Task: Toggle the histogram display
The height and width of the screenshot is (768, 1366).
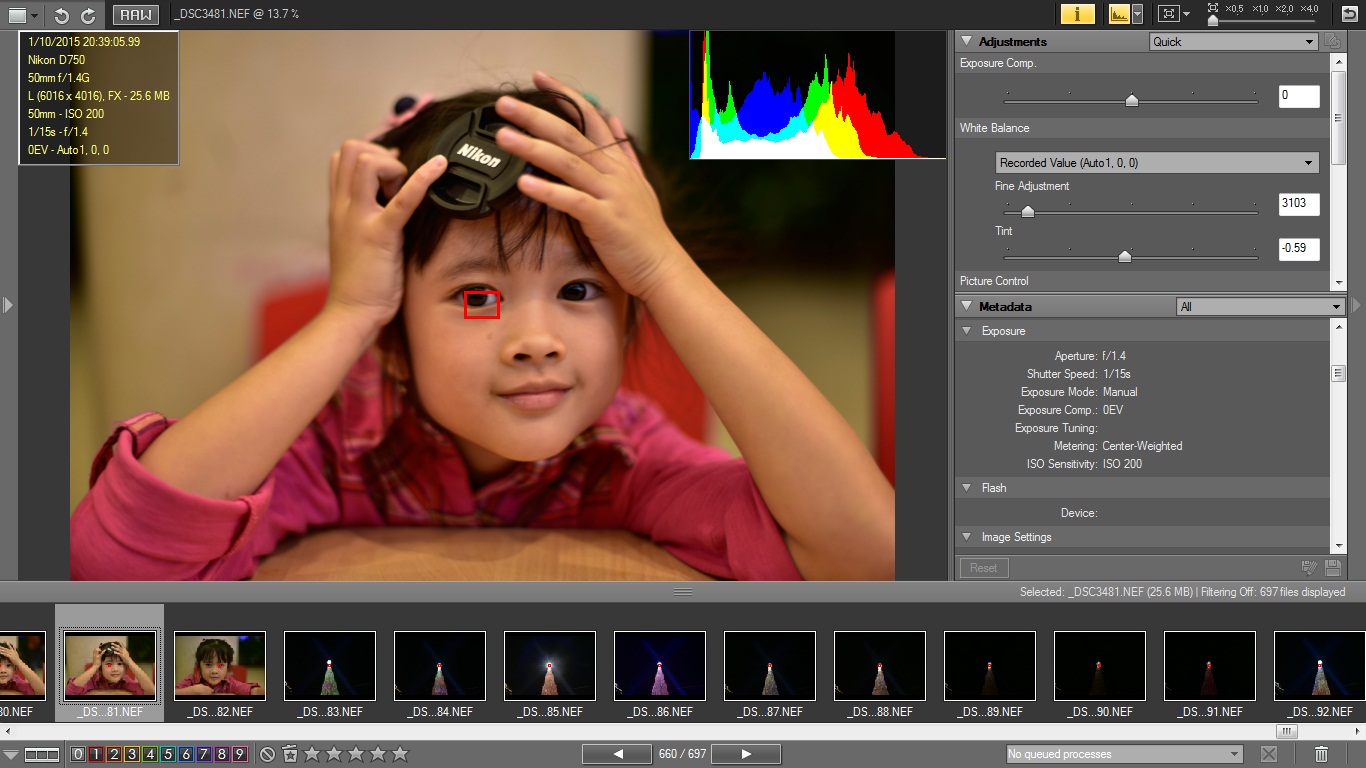Action: (x=1118, y=14)
